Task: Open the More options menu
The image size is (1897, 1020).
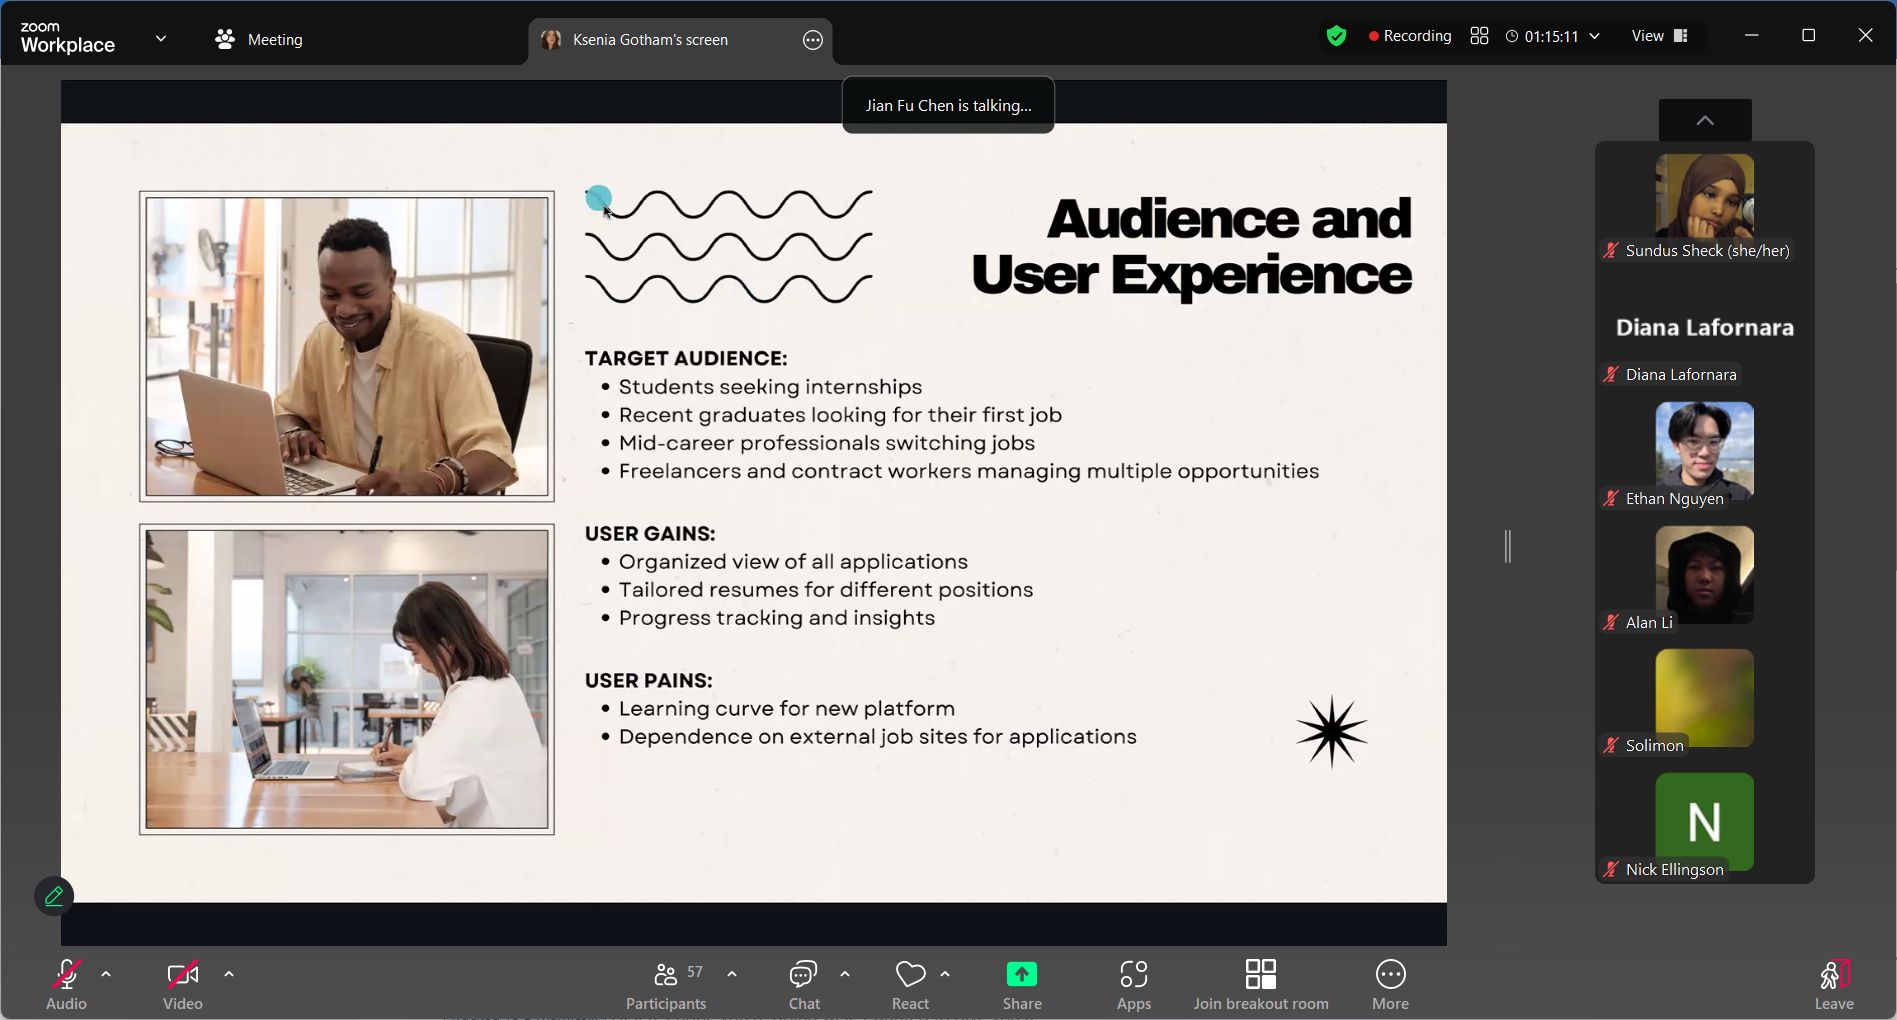Action: click(1390, 985)
